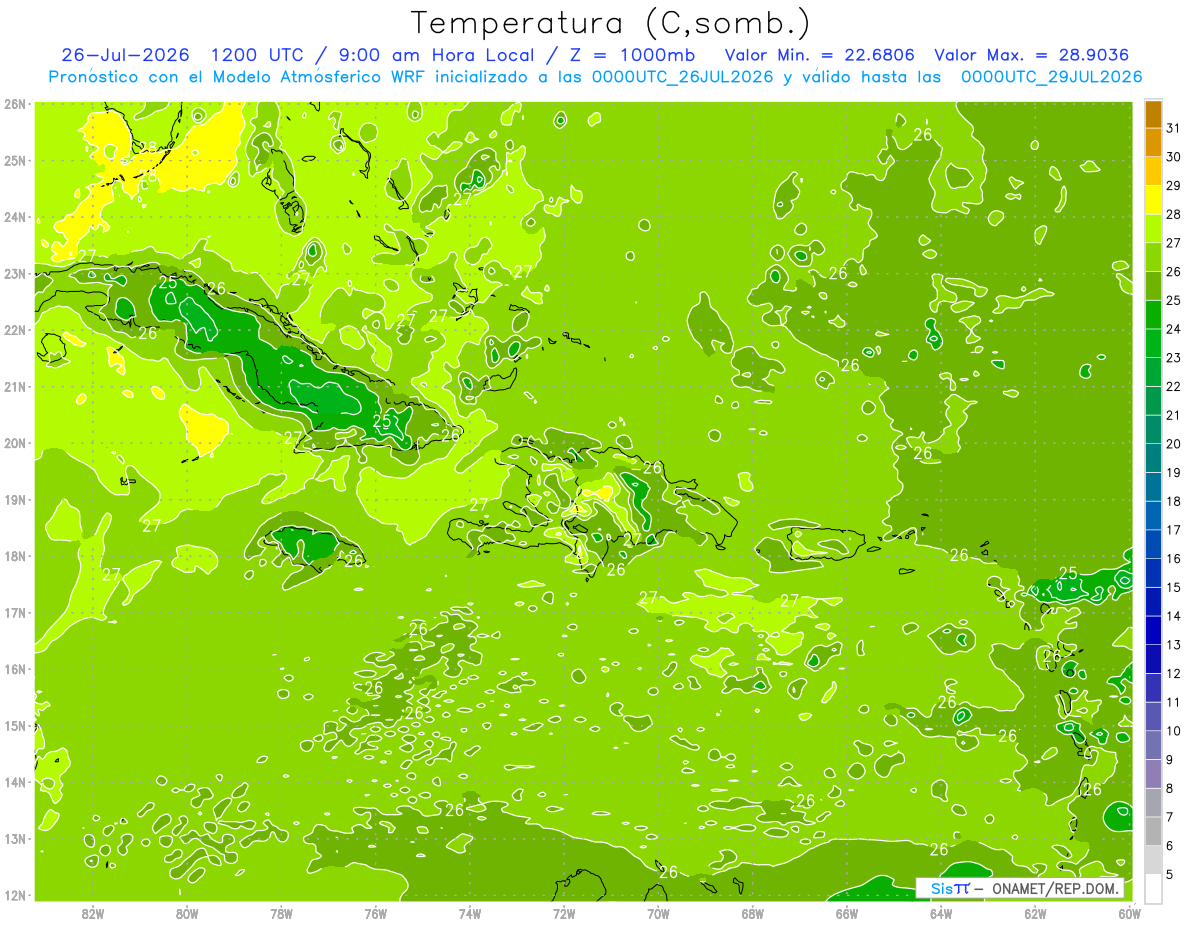Click the white swatch below 5

pyautogui.click(x=1153, y=888)
